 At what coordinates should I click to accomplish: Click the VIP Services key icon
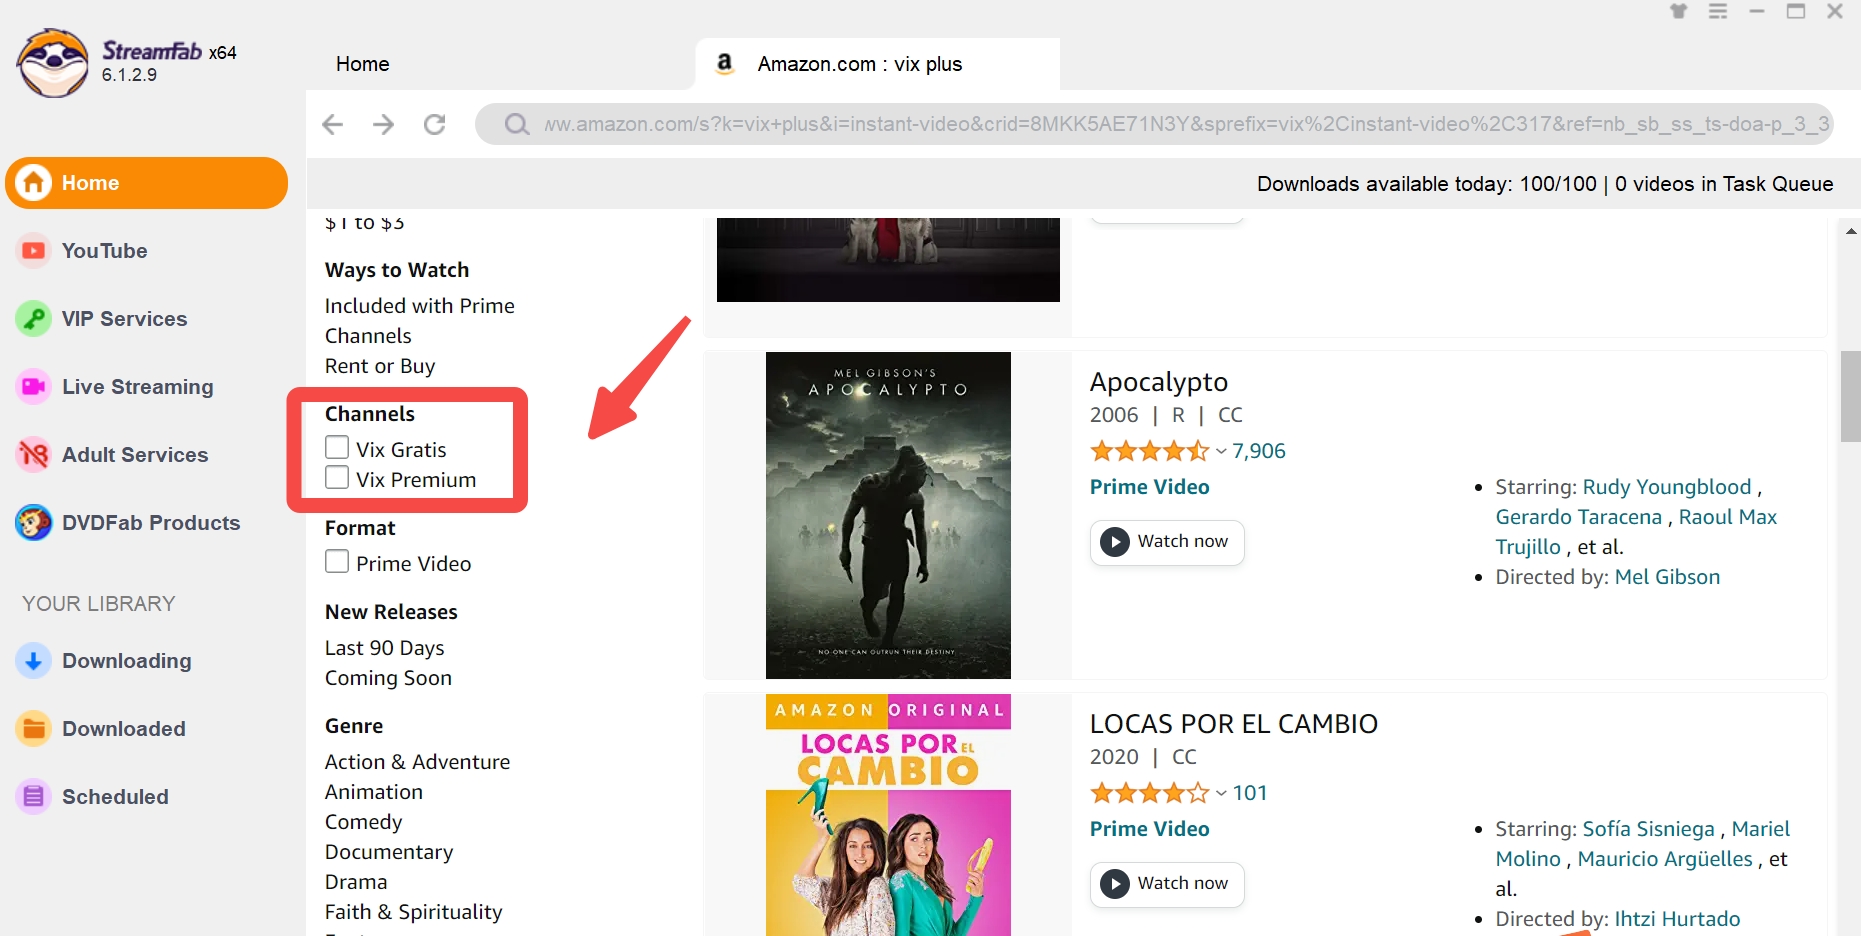pyautogui.click(x=33, y=318)
